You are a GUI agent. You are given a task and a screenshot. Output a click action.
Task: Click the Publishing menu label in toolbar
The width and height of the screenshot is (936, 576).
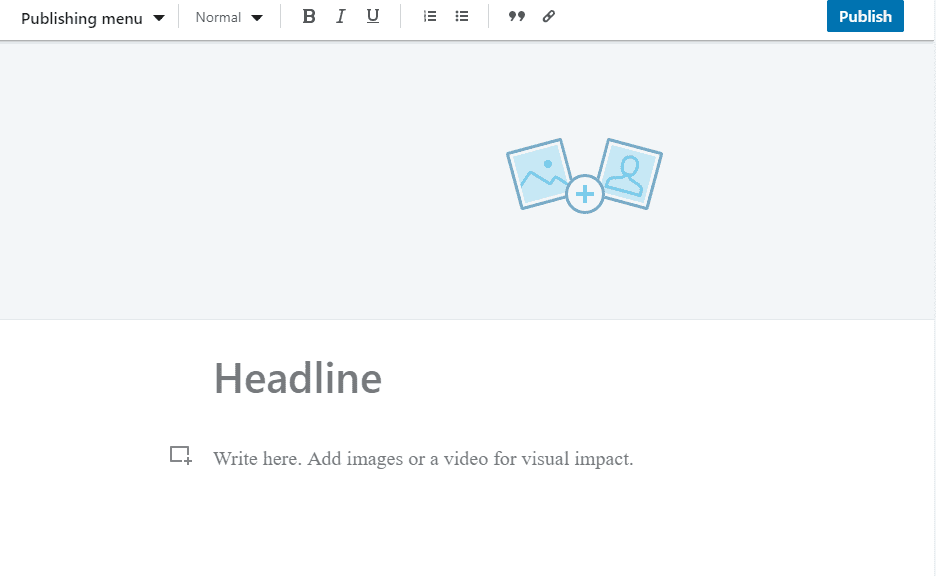80,17
